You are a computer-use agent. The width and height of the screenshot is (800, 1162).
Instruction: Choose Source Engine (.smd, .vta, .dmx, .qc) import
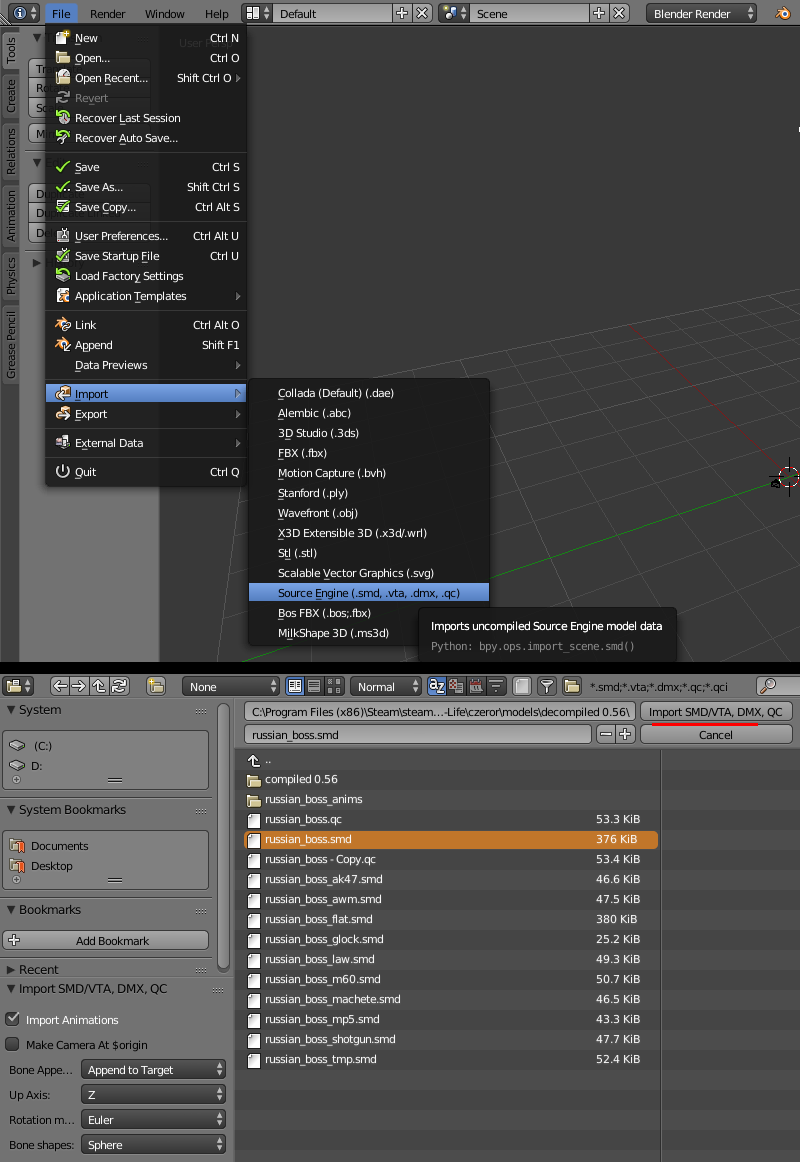(x=369, y=593)
